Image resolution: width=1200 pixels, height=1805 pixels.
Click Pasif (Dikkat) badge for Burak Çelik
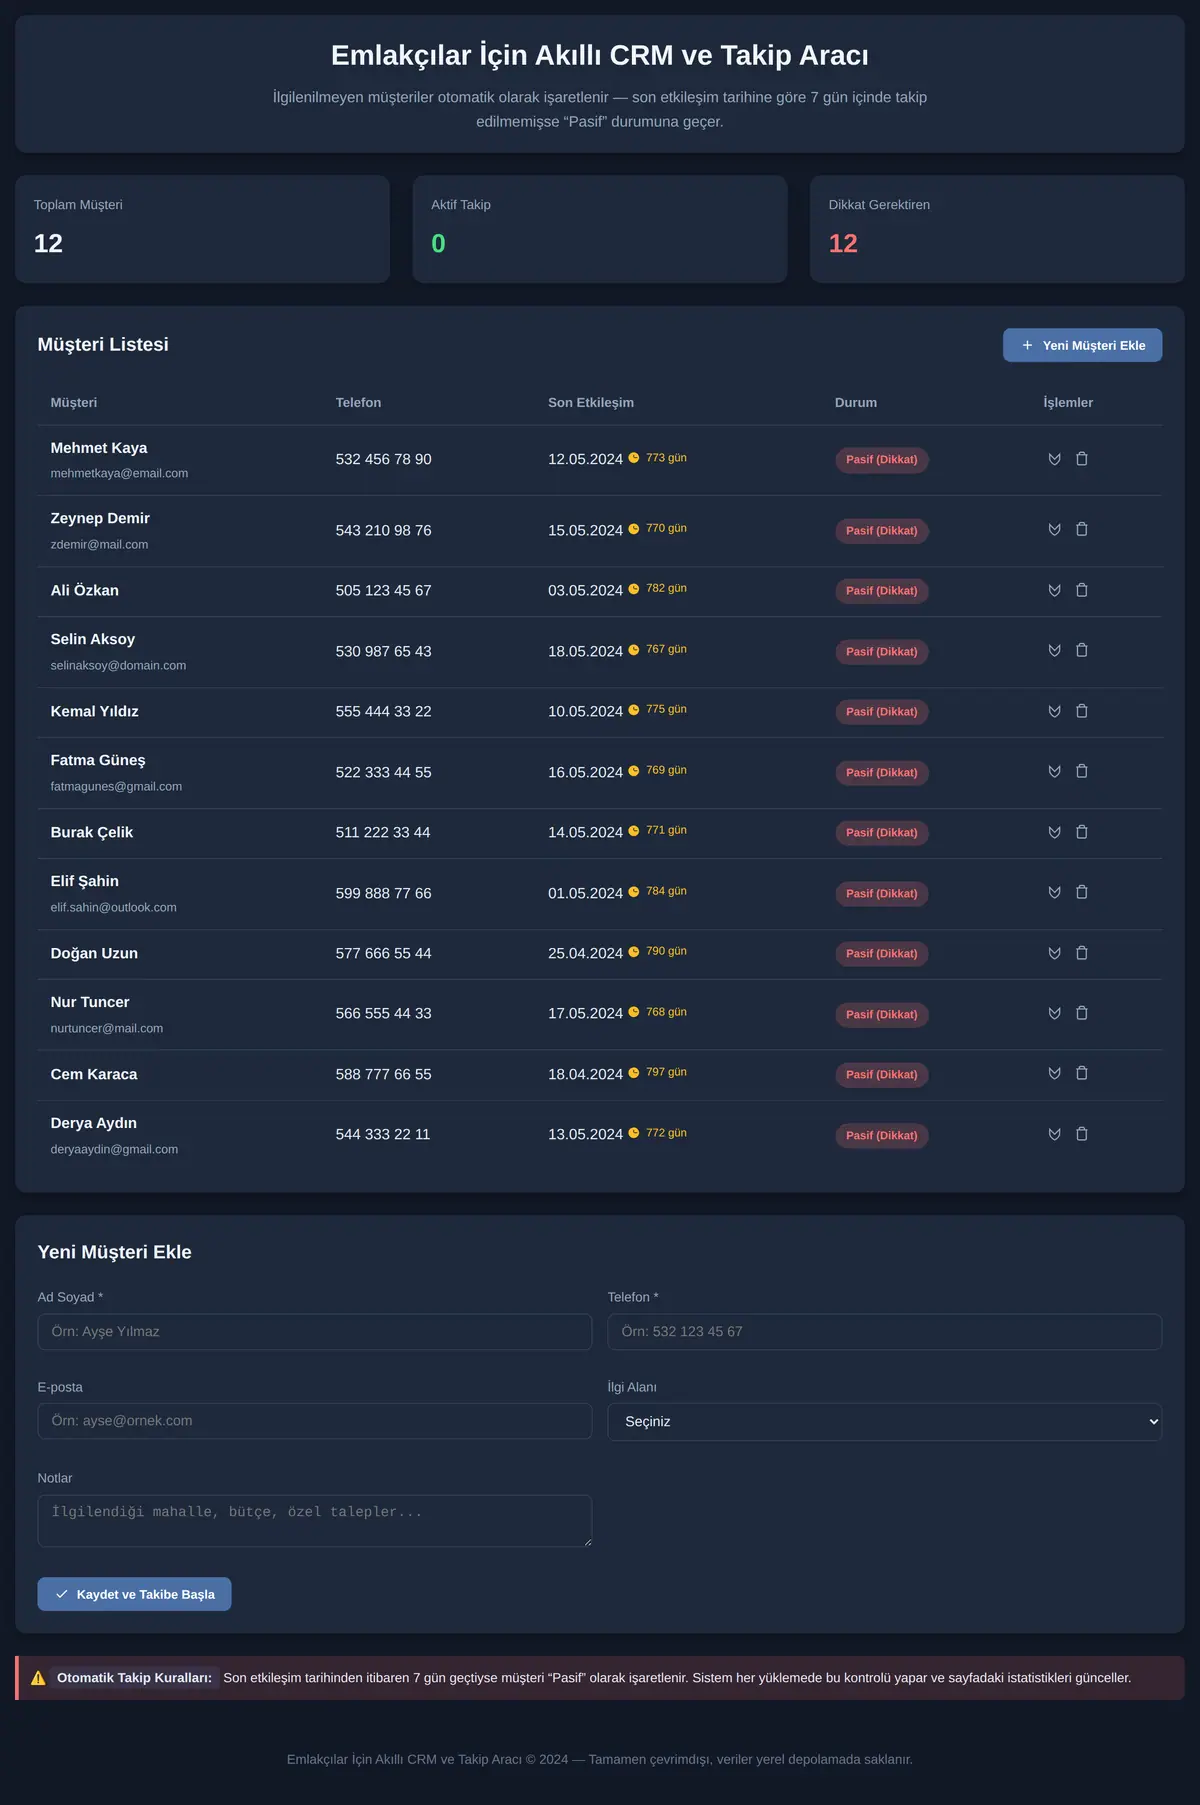point(882,833)
